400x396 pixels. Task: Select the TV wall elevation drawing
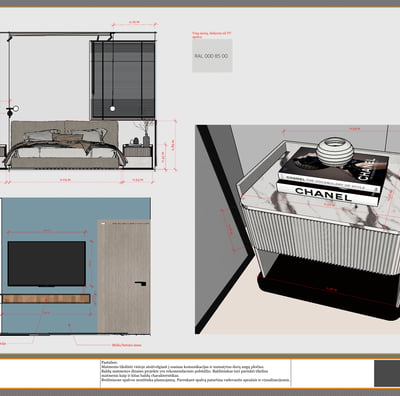click(75, 266)
